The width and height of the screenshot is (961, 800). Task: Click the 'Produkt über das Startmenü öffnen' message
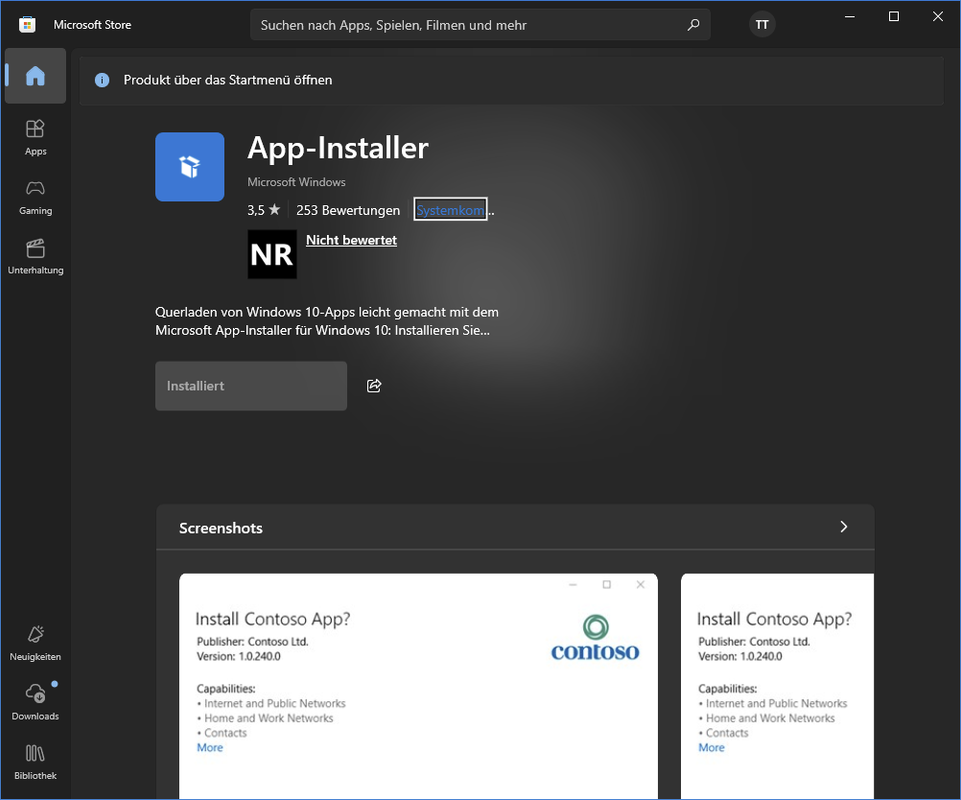tap(227, 80)
